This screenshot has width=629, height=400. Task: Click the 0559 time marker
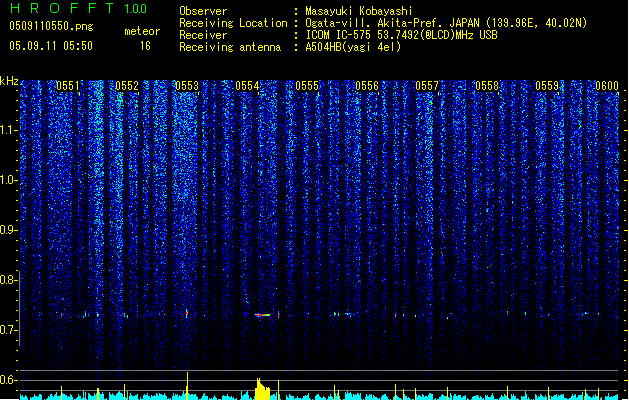coord(547,86)
